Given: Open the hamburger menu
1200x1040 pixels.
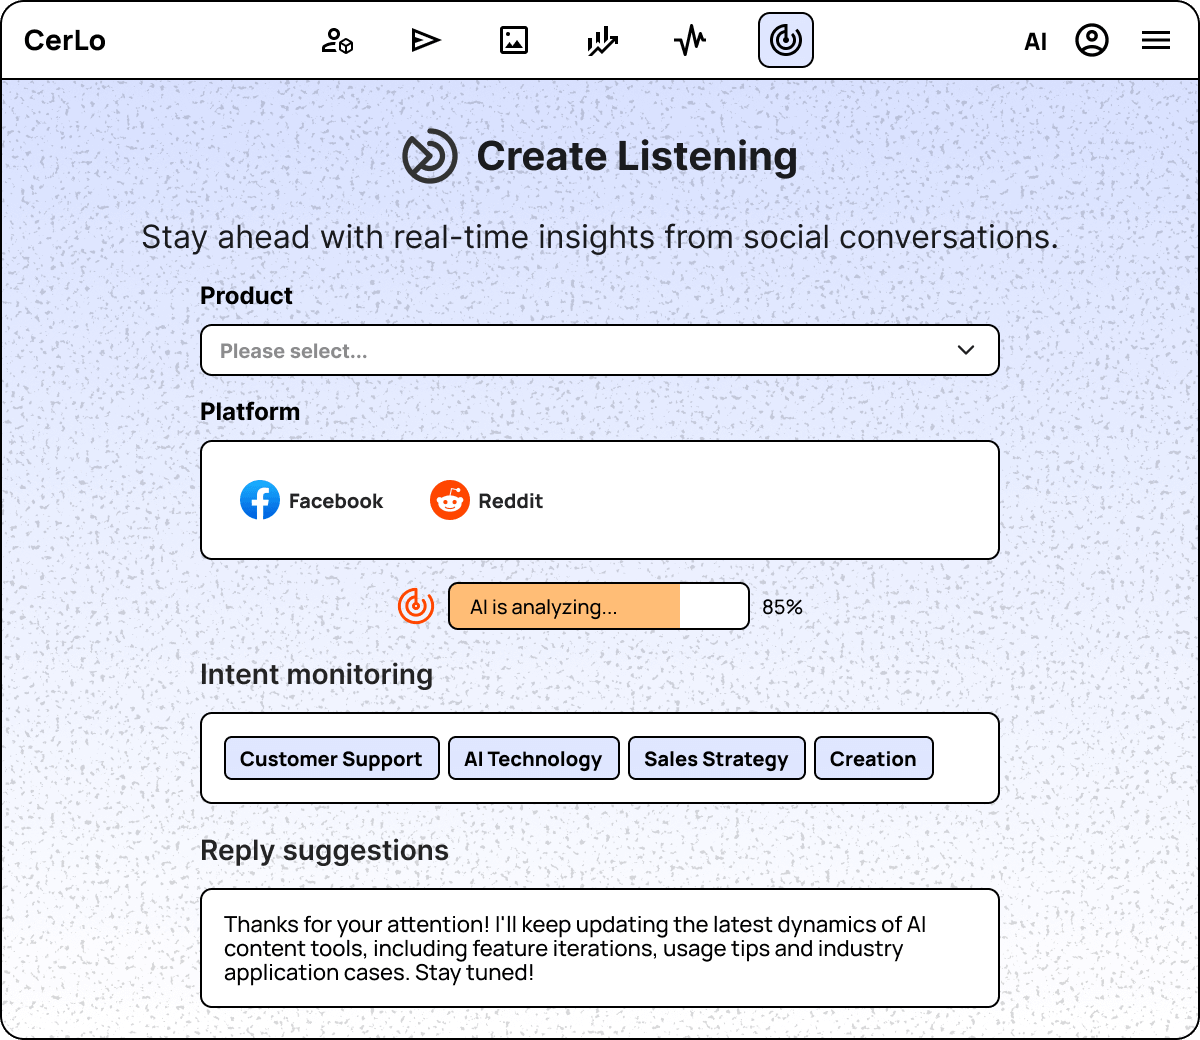Looking at the screenshot, I should (x=1156, y=41).
